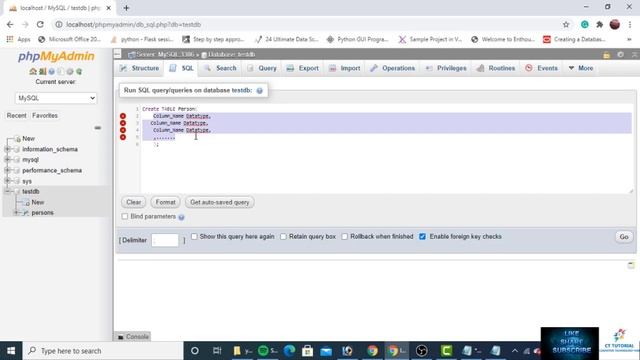Click into the Delimiter input field
This screenshot has height=360, width=640.
tap(165, 240)
